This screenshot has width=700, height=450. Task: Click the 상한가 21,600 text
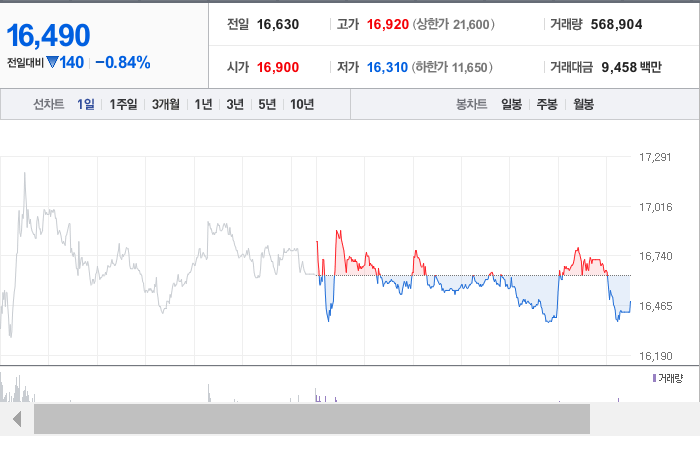[x=454, y=24]
